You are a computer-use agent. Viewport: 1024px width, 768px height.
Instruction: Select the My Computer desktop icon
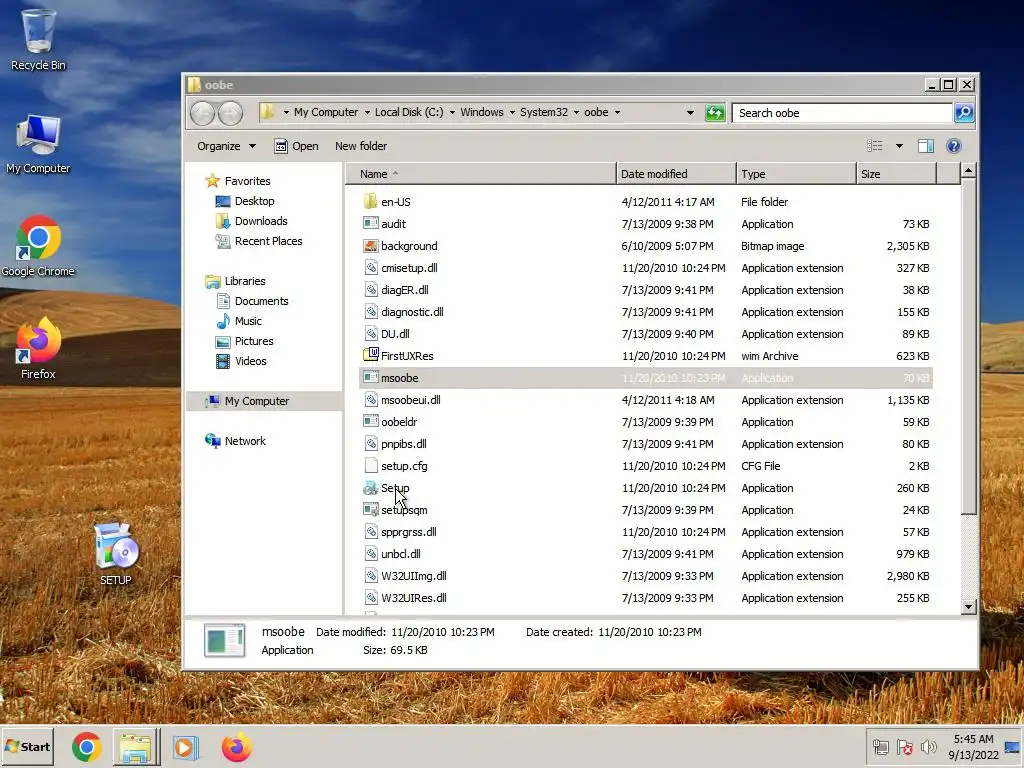tap(38, 144)
